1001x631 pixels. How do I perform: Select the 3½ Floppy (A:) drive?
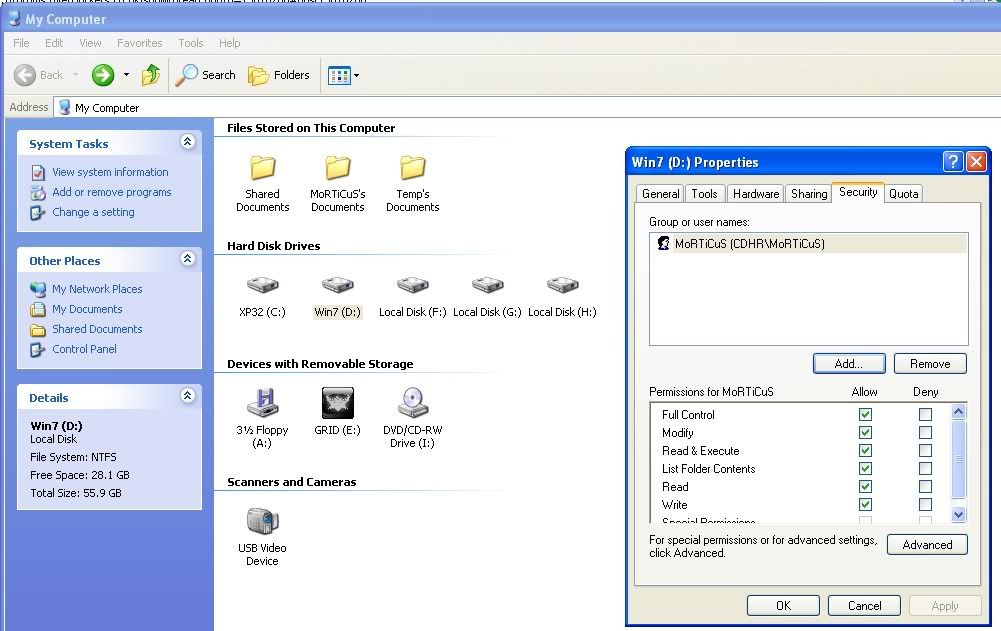coord(262,418)
